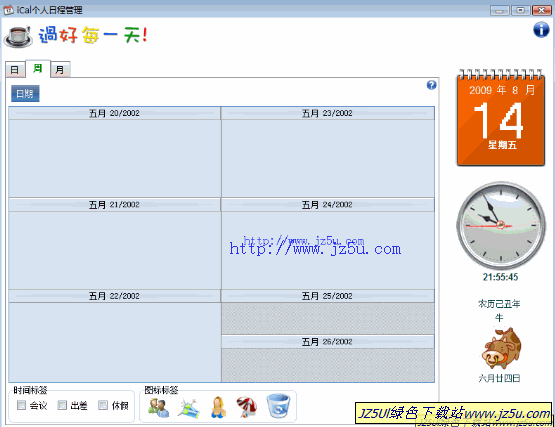Click the coffee cup logo icon
The width and height of the screenshot is (555, 427).
click(18, 36)
